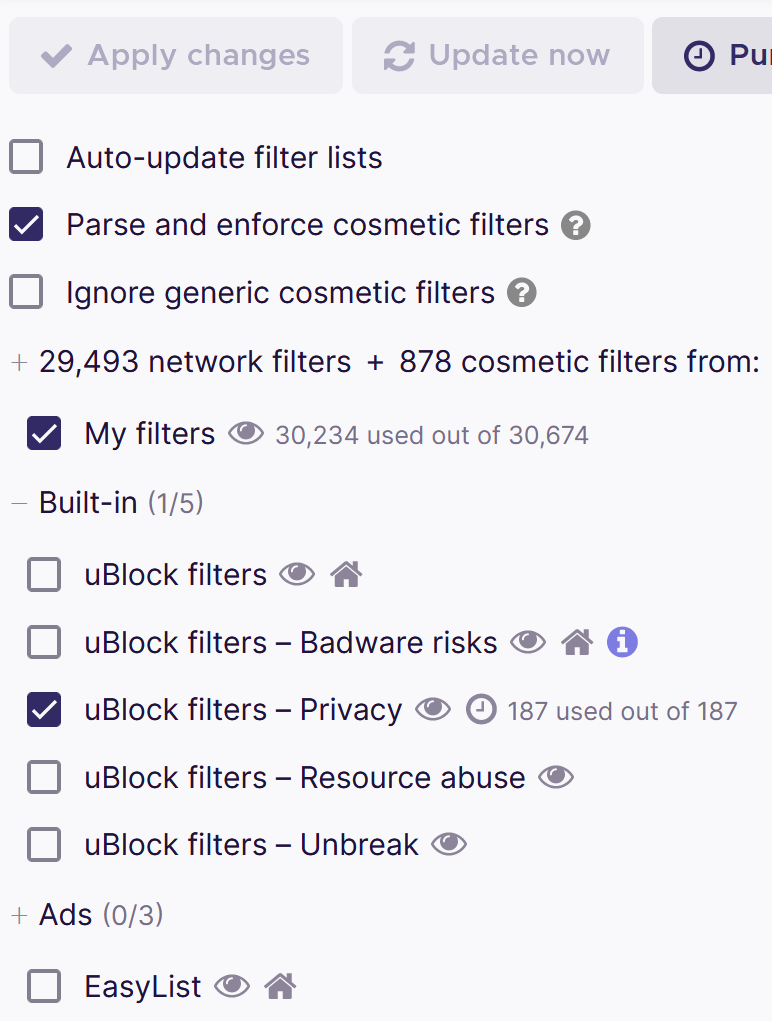Click the info icon for Badware risks
The height and width of the screenshot is (1021, 772).
622,642
